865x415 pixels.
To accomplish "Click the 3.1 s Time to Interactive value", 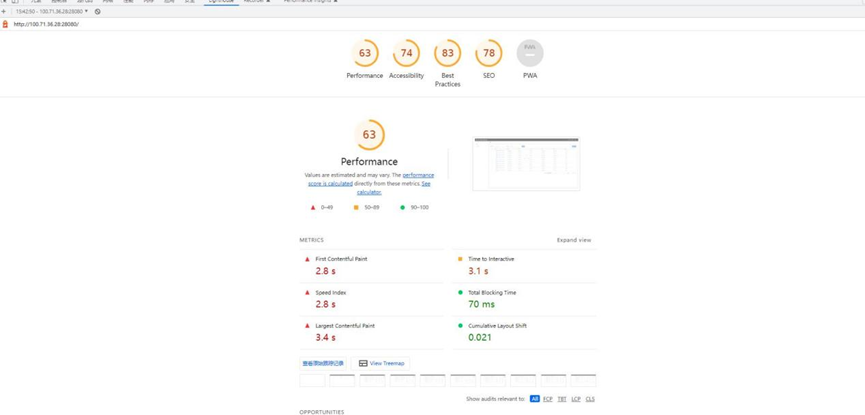I will point(478,271).
